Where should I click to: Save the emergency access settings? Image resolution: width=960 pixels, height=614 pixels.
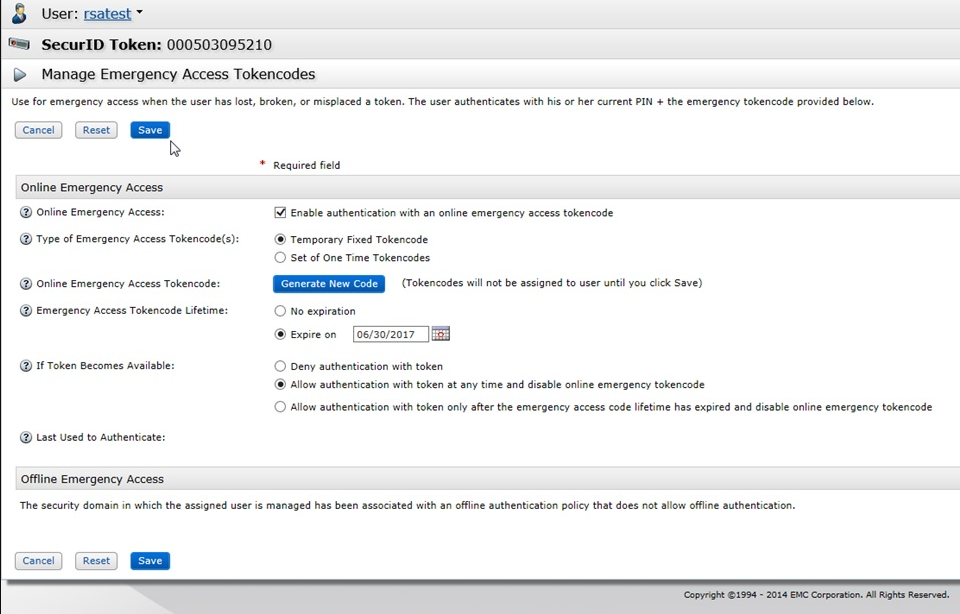point(149,129)
